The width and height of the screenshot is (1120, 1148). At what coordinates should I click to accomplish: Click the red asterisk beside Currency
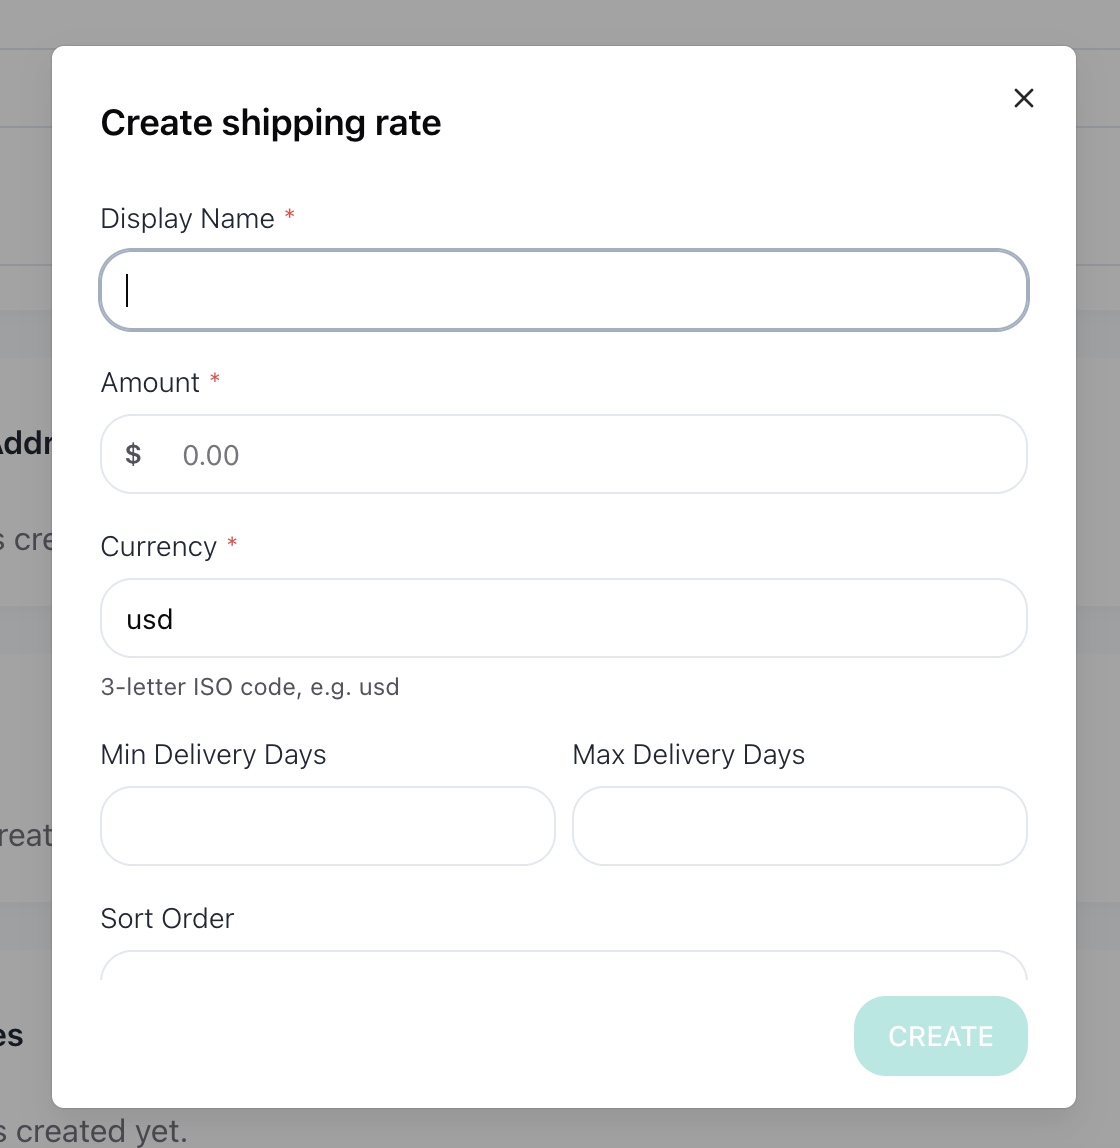click(232, 543)
